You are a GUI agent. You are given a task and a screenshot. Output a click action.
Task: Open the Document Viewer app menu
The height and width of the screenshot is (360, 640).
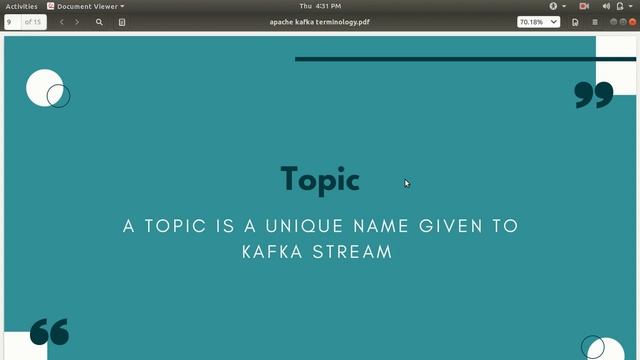pyautogui.click(x=86, y=6)
